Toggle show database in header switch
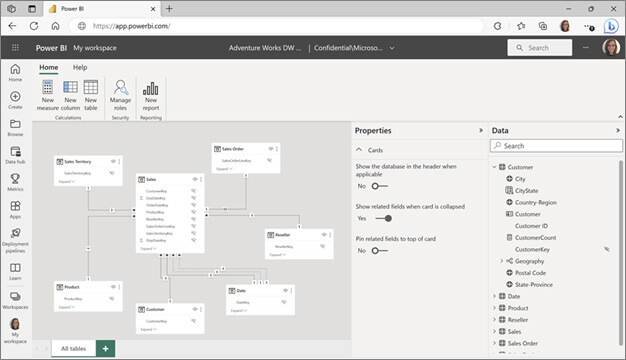 click(x=379, y=186)
